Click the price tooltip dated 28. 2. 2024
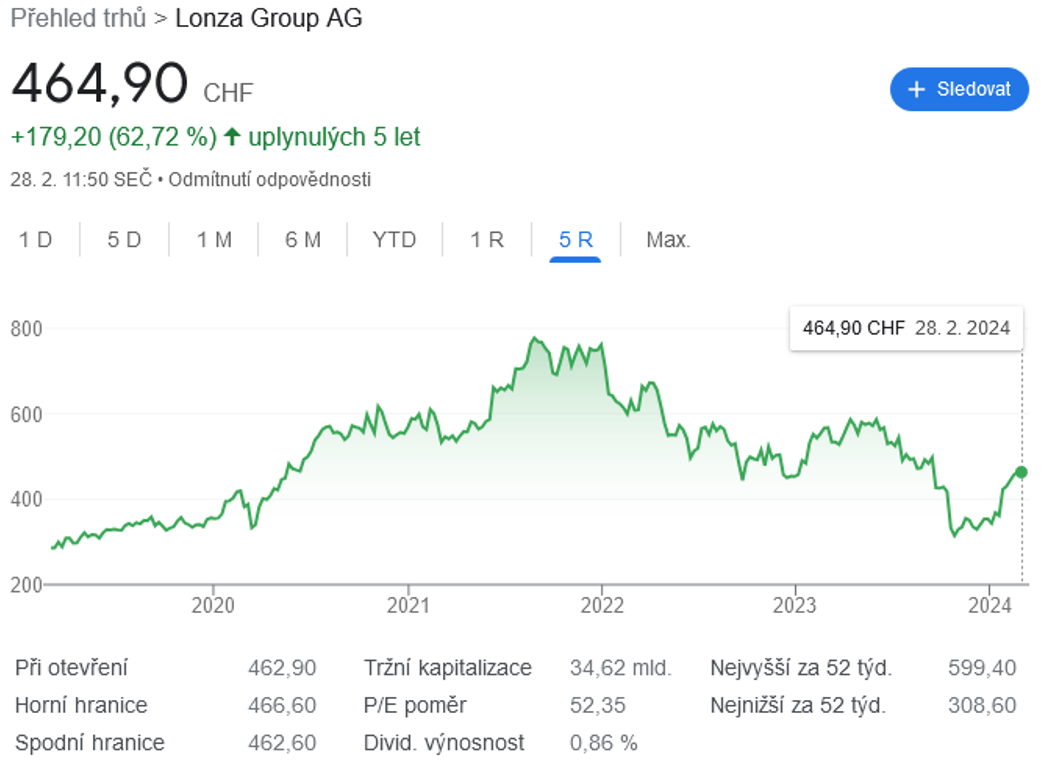This screenshot has height=762, width=1056. 906,329
